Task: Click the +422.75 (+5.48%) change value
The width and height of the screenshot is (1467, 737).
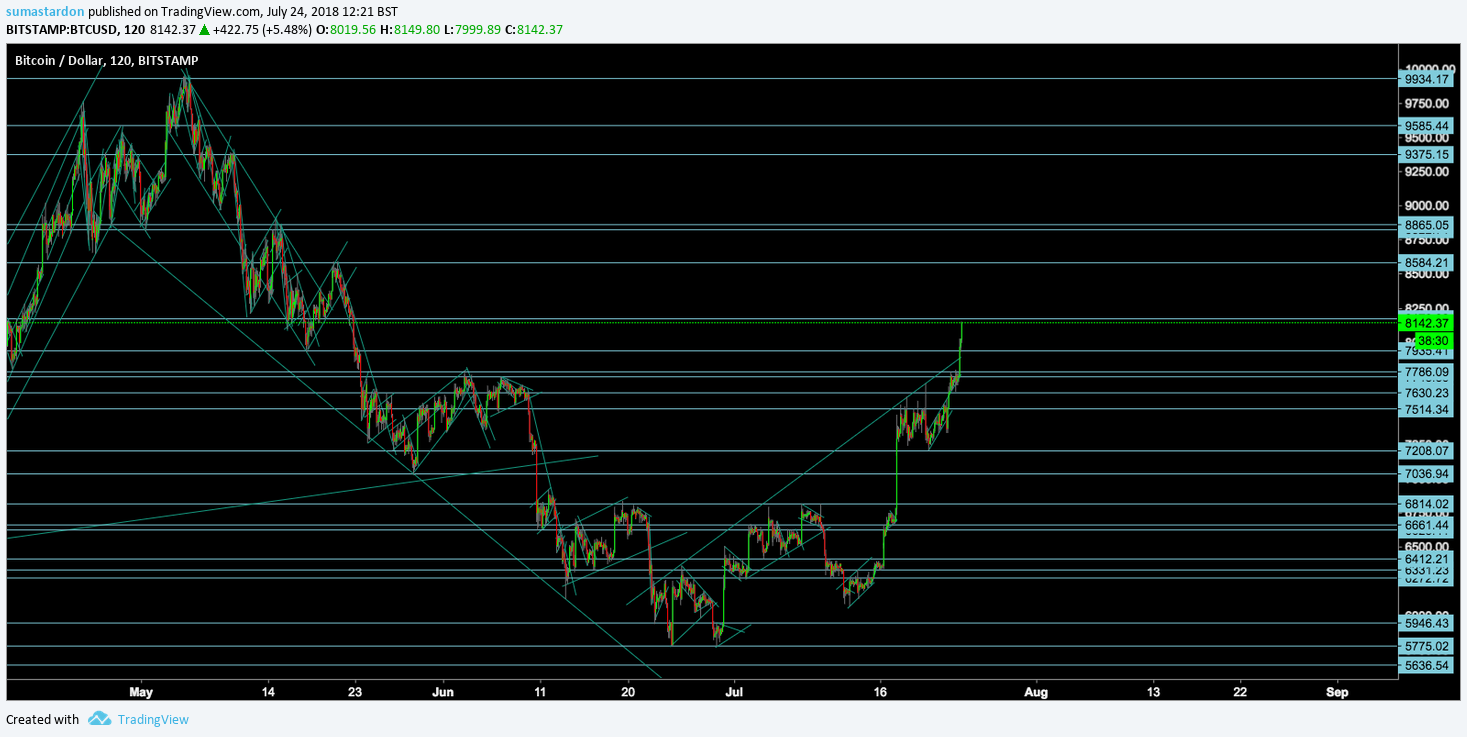Action: [x=262, y=29]
